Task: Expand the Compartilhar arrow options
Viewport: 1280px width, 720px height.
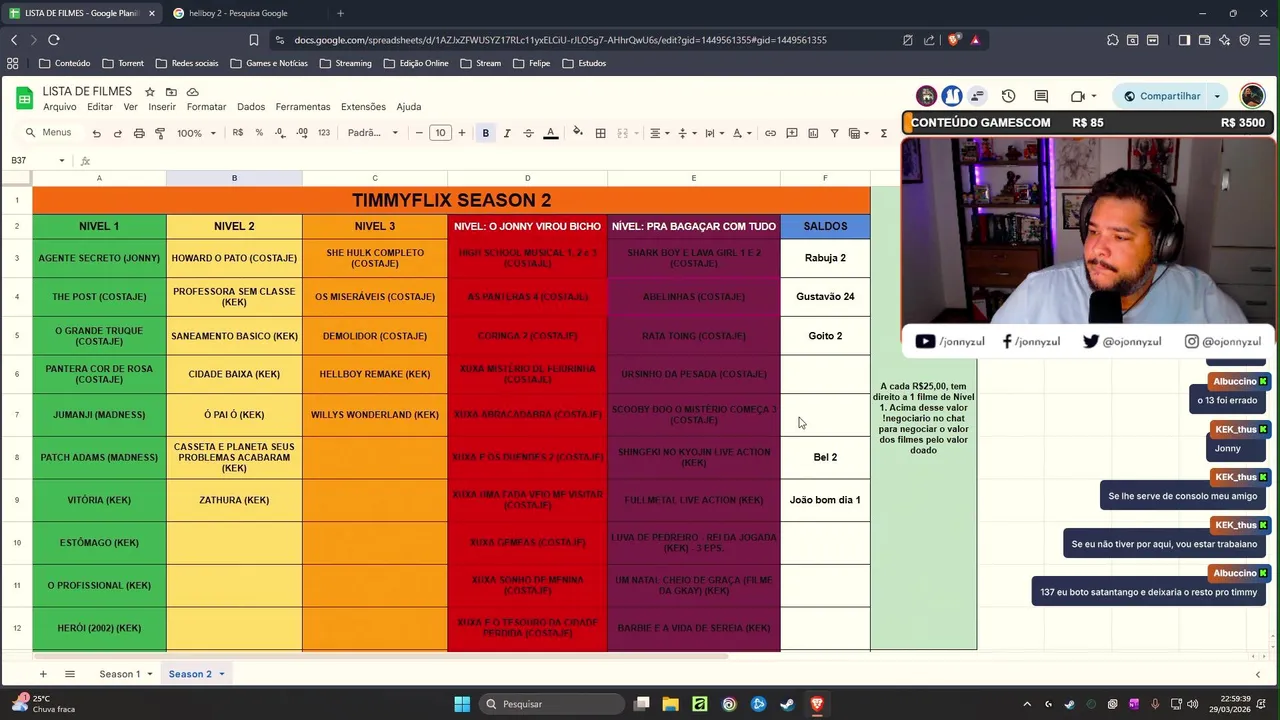Action: [x=1217, y=96]
